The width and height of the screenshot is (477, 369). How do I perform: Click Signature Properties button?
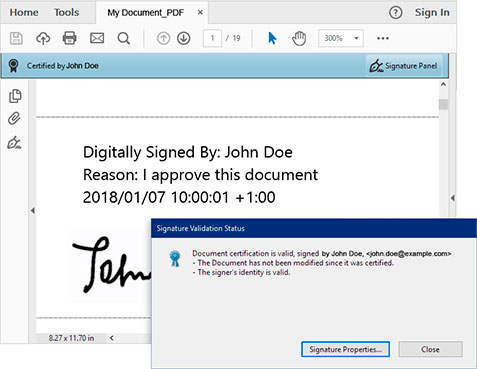point(345,349)
